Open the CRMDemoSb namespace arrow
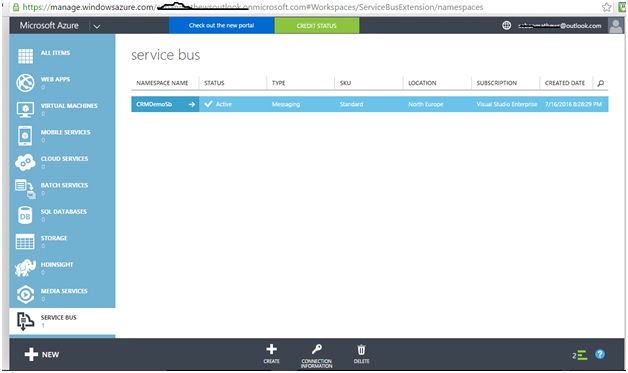628x373 pixels. tap(192, 104)
